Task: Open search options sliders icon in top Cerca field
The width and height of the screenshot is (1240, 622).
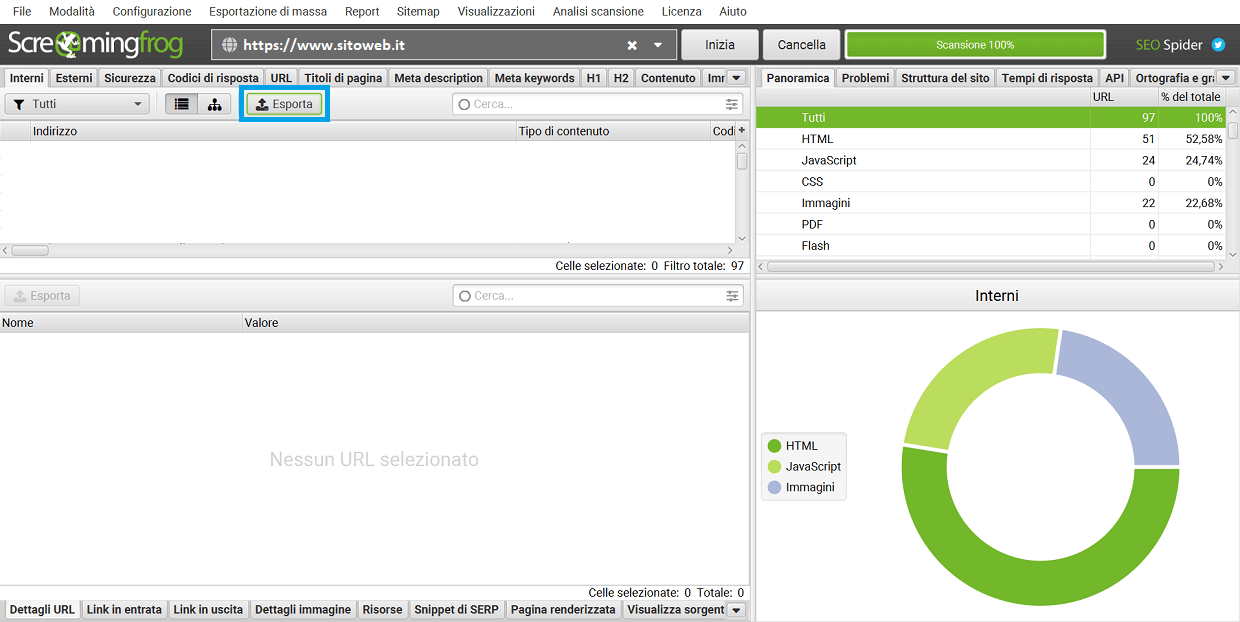Action: (x=732, y=103)
